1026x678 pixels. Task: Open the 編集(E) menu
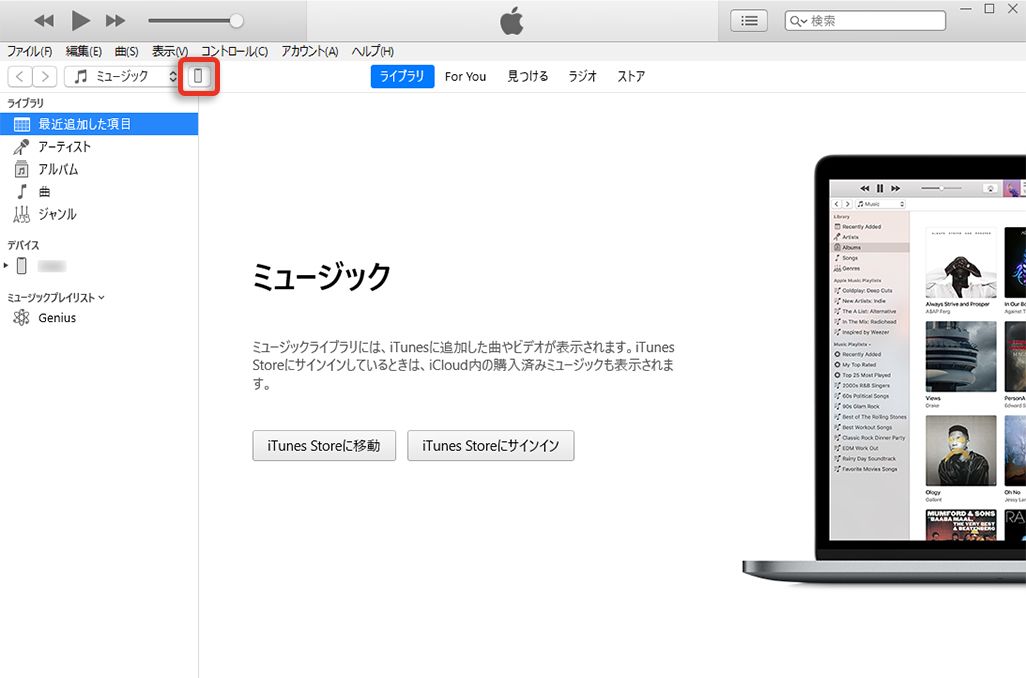click(84, 51)
